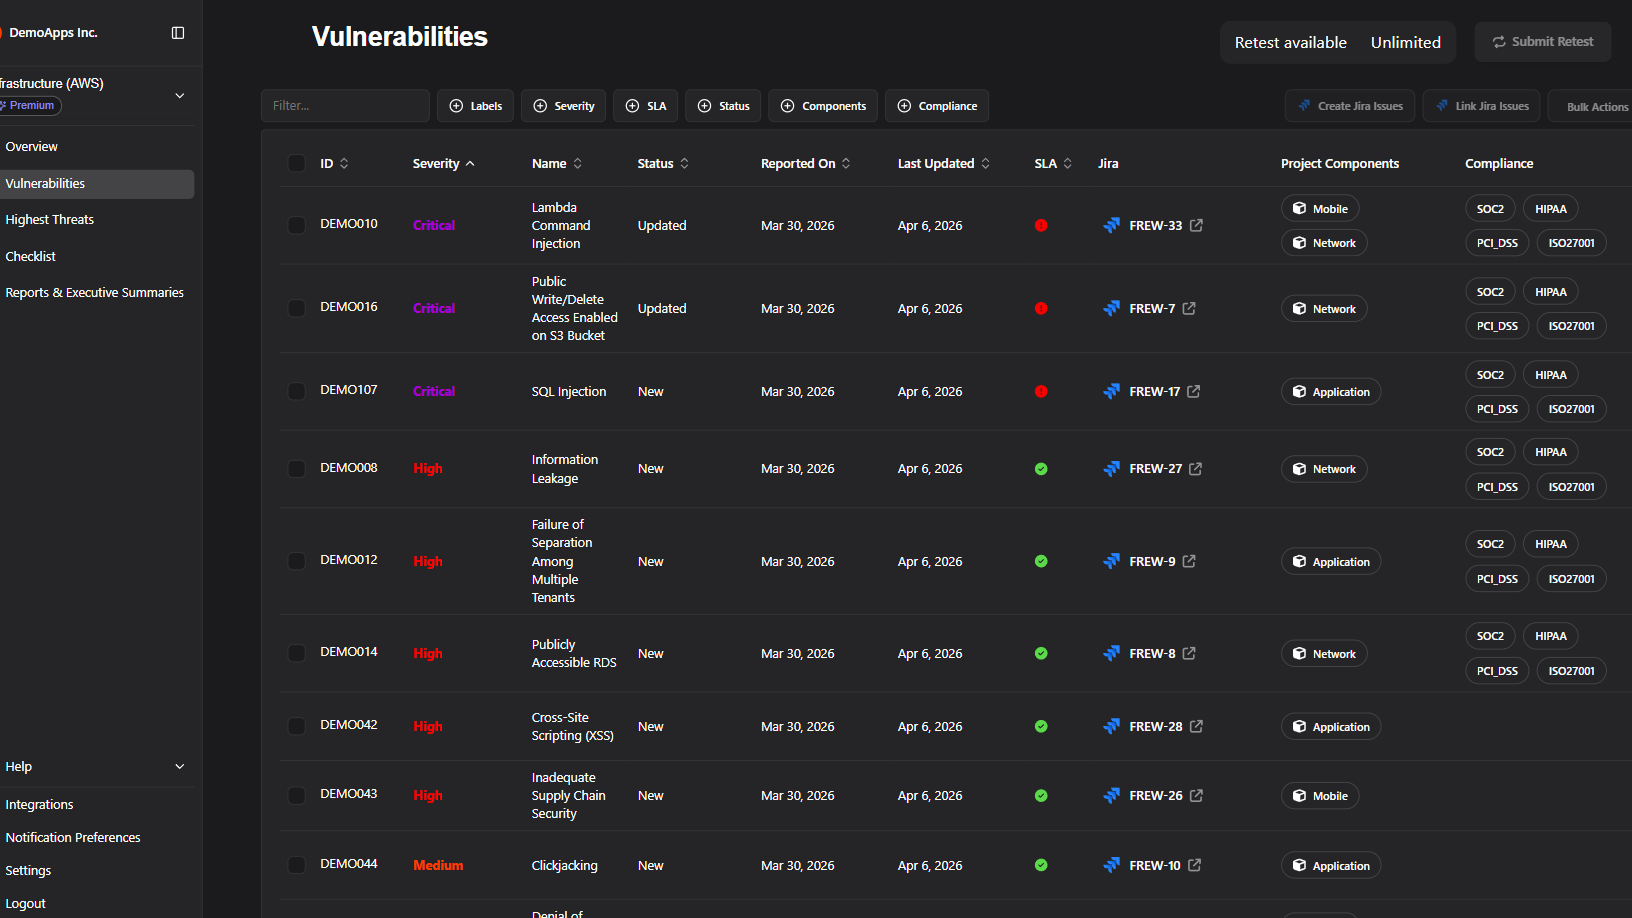Click the refresh icon in Submit Retest

pos(1499,42)
